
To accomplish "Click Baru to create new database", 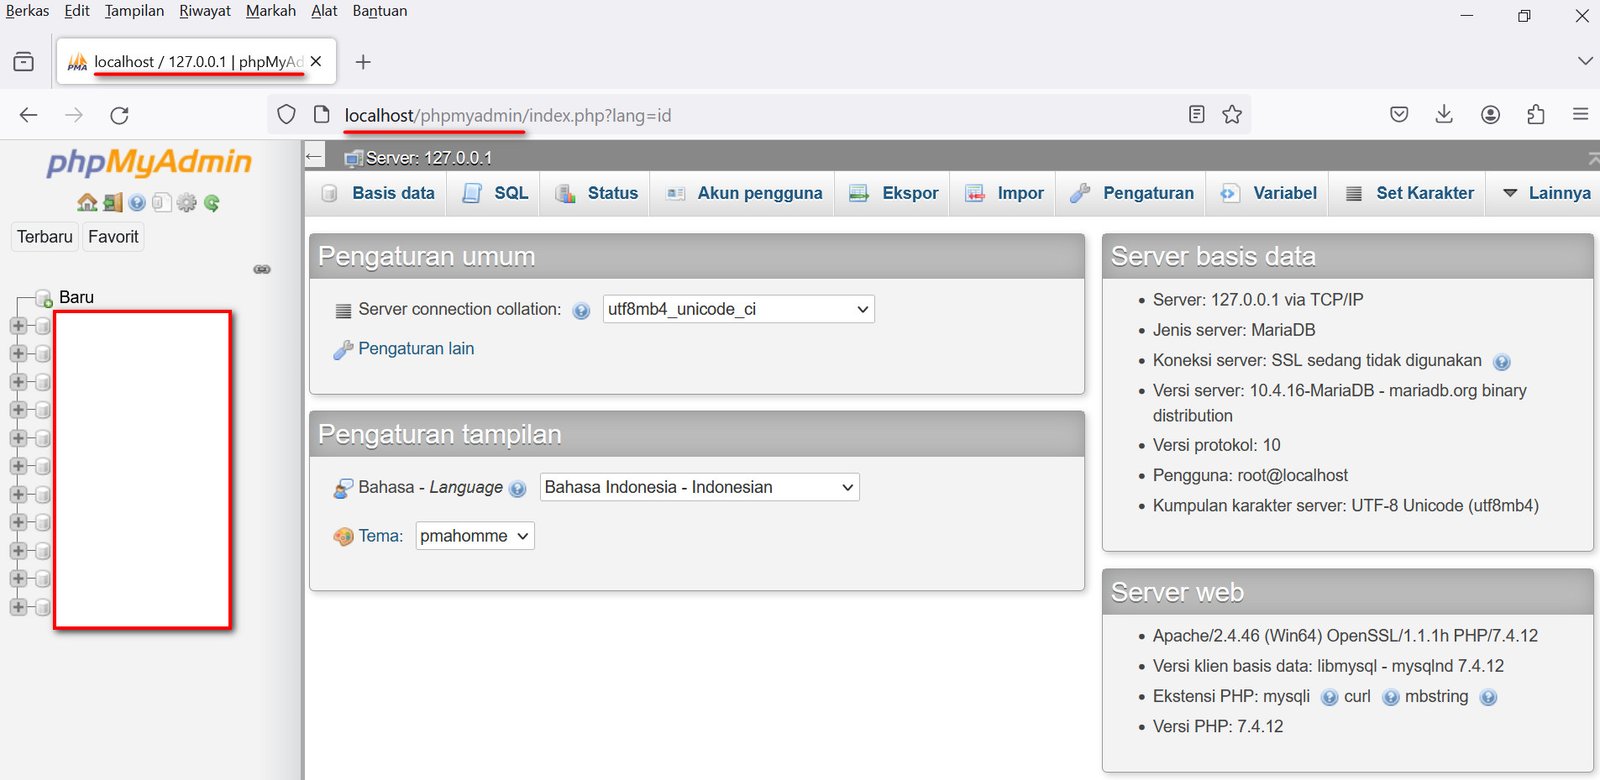I will (76, 298).
